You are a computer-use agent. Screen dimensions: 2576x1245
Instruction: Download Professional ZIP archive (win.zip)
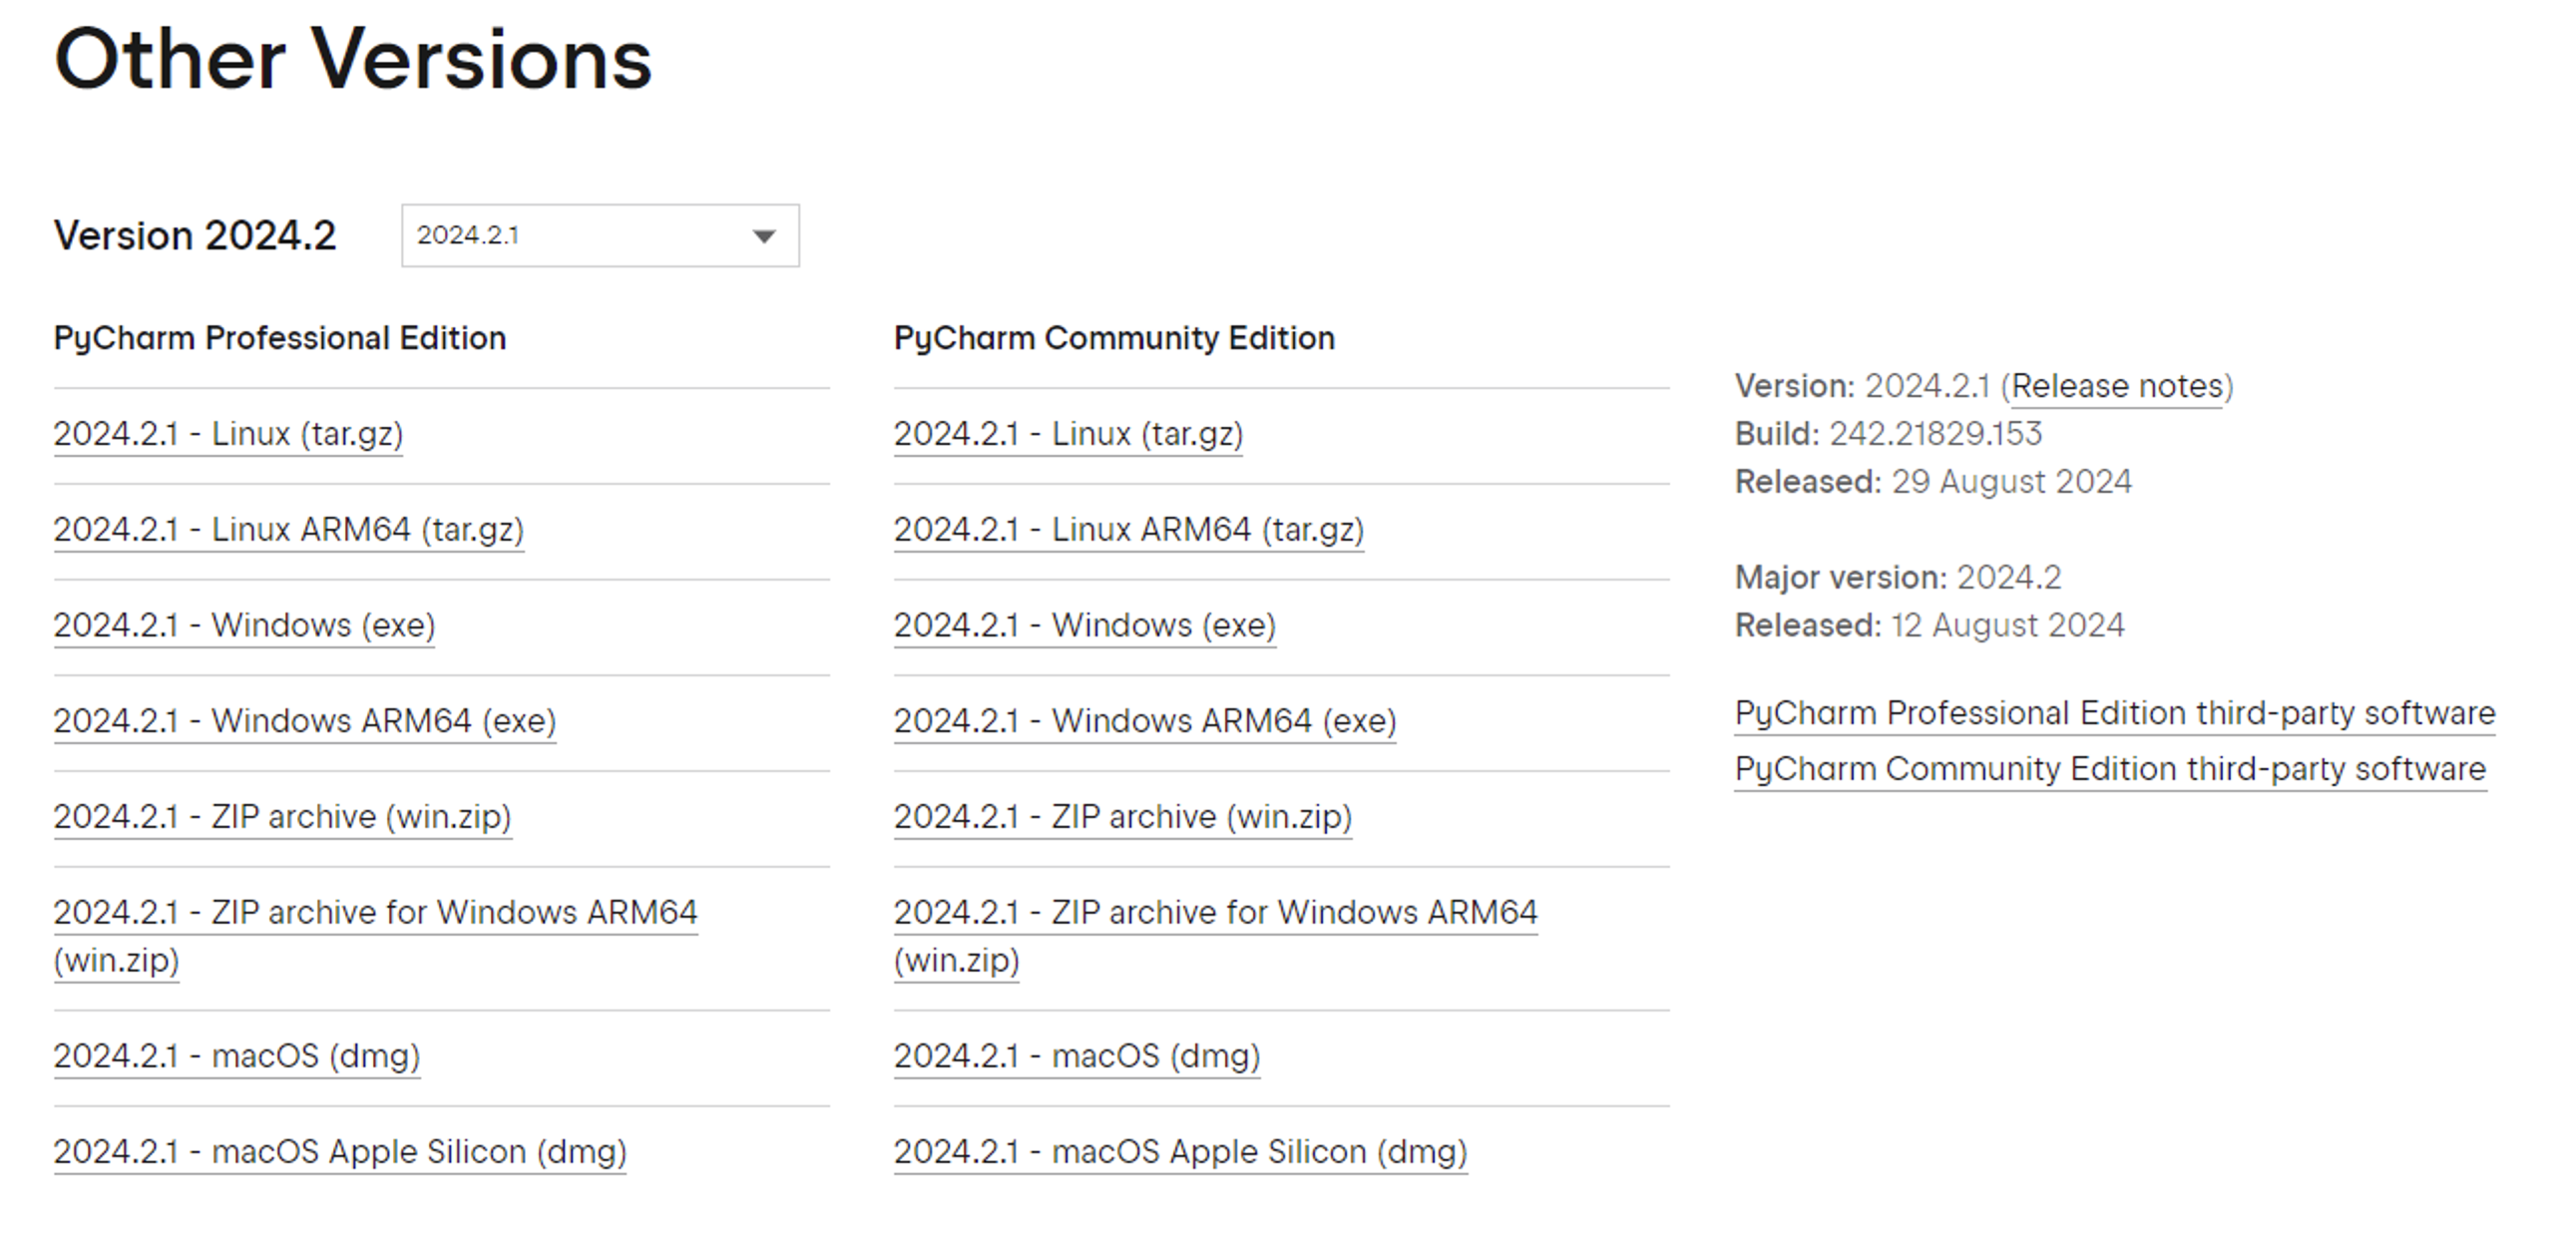coord(282,817)
